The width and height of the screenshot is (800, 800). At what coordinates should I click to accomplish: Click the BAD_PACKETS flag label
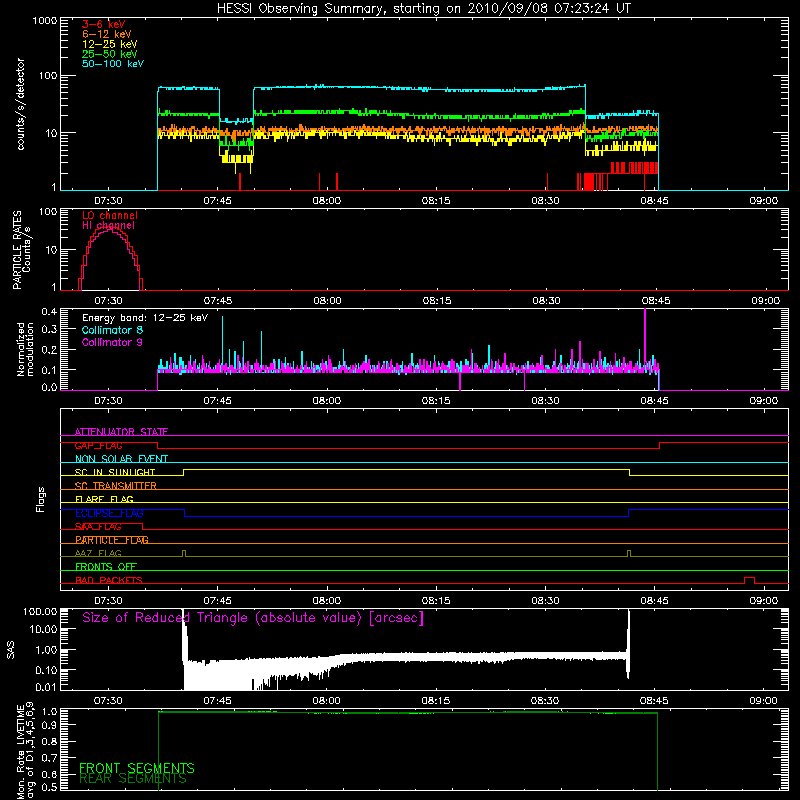point(109,580)
